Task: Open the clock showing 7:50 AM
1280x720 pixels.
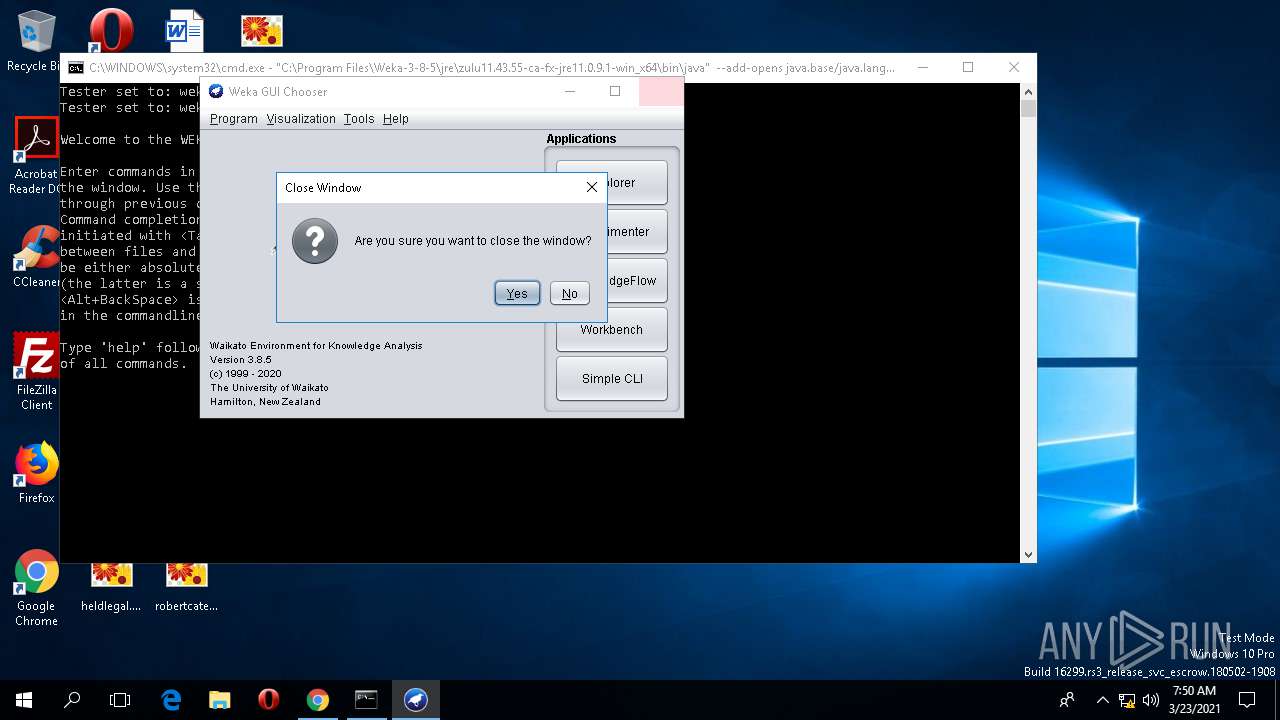Action: point(1194,700)
